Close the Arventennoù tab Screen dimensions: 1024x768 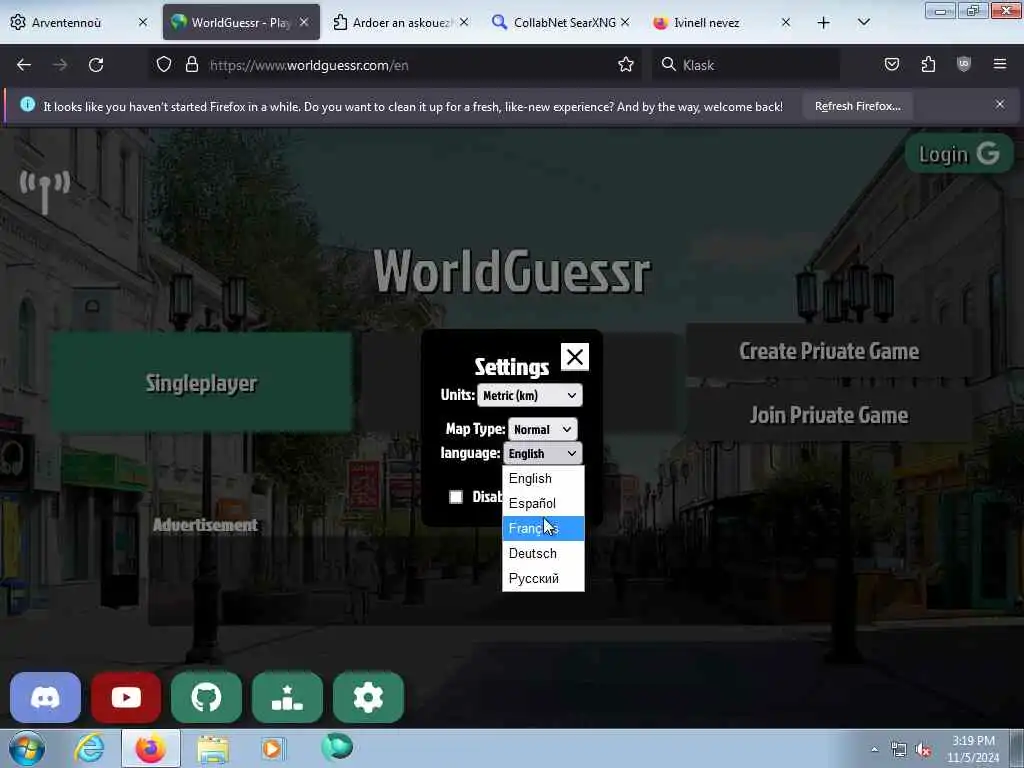pos(143,22)
